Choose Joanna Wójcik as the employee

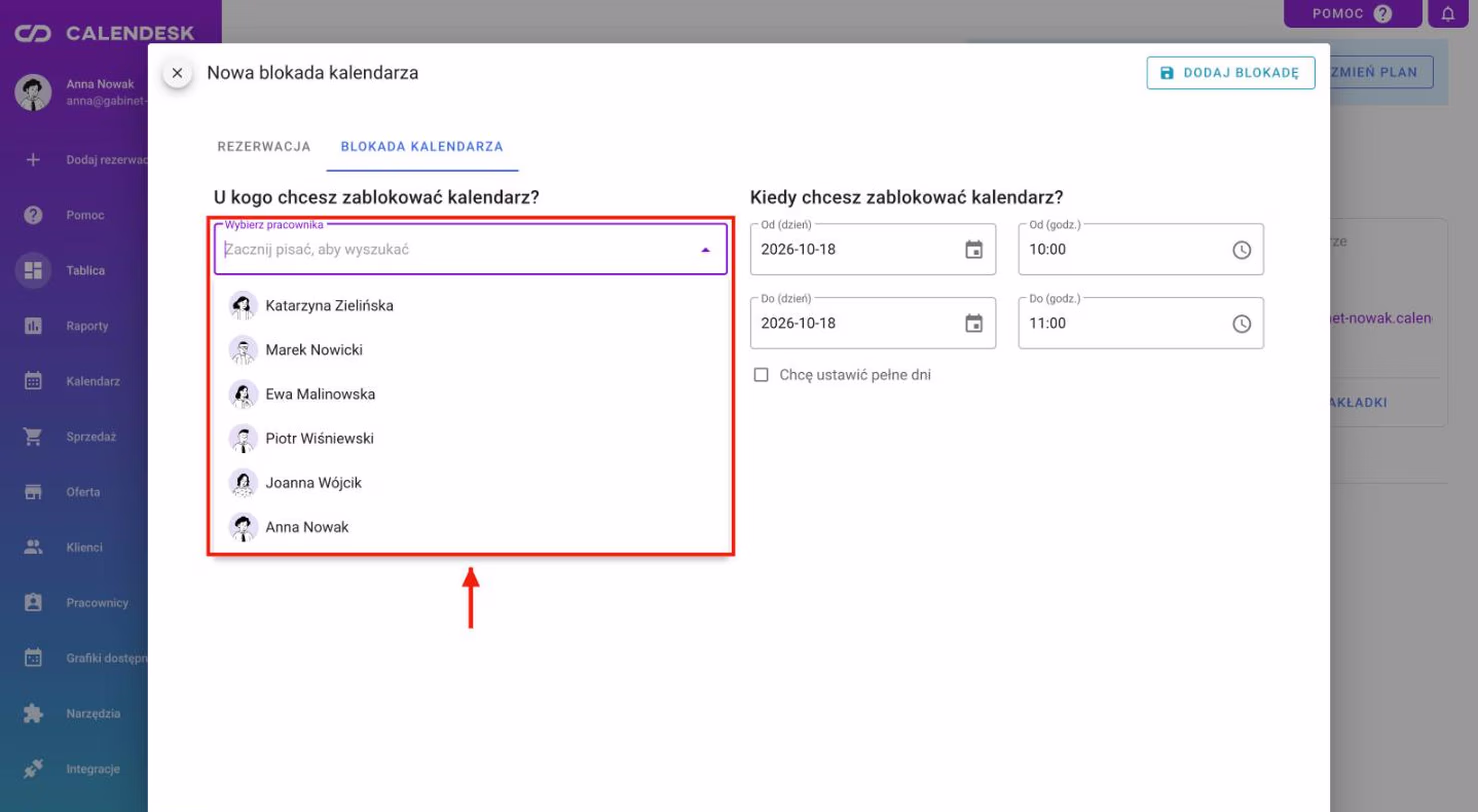click(471, 483)
